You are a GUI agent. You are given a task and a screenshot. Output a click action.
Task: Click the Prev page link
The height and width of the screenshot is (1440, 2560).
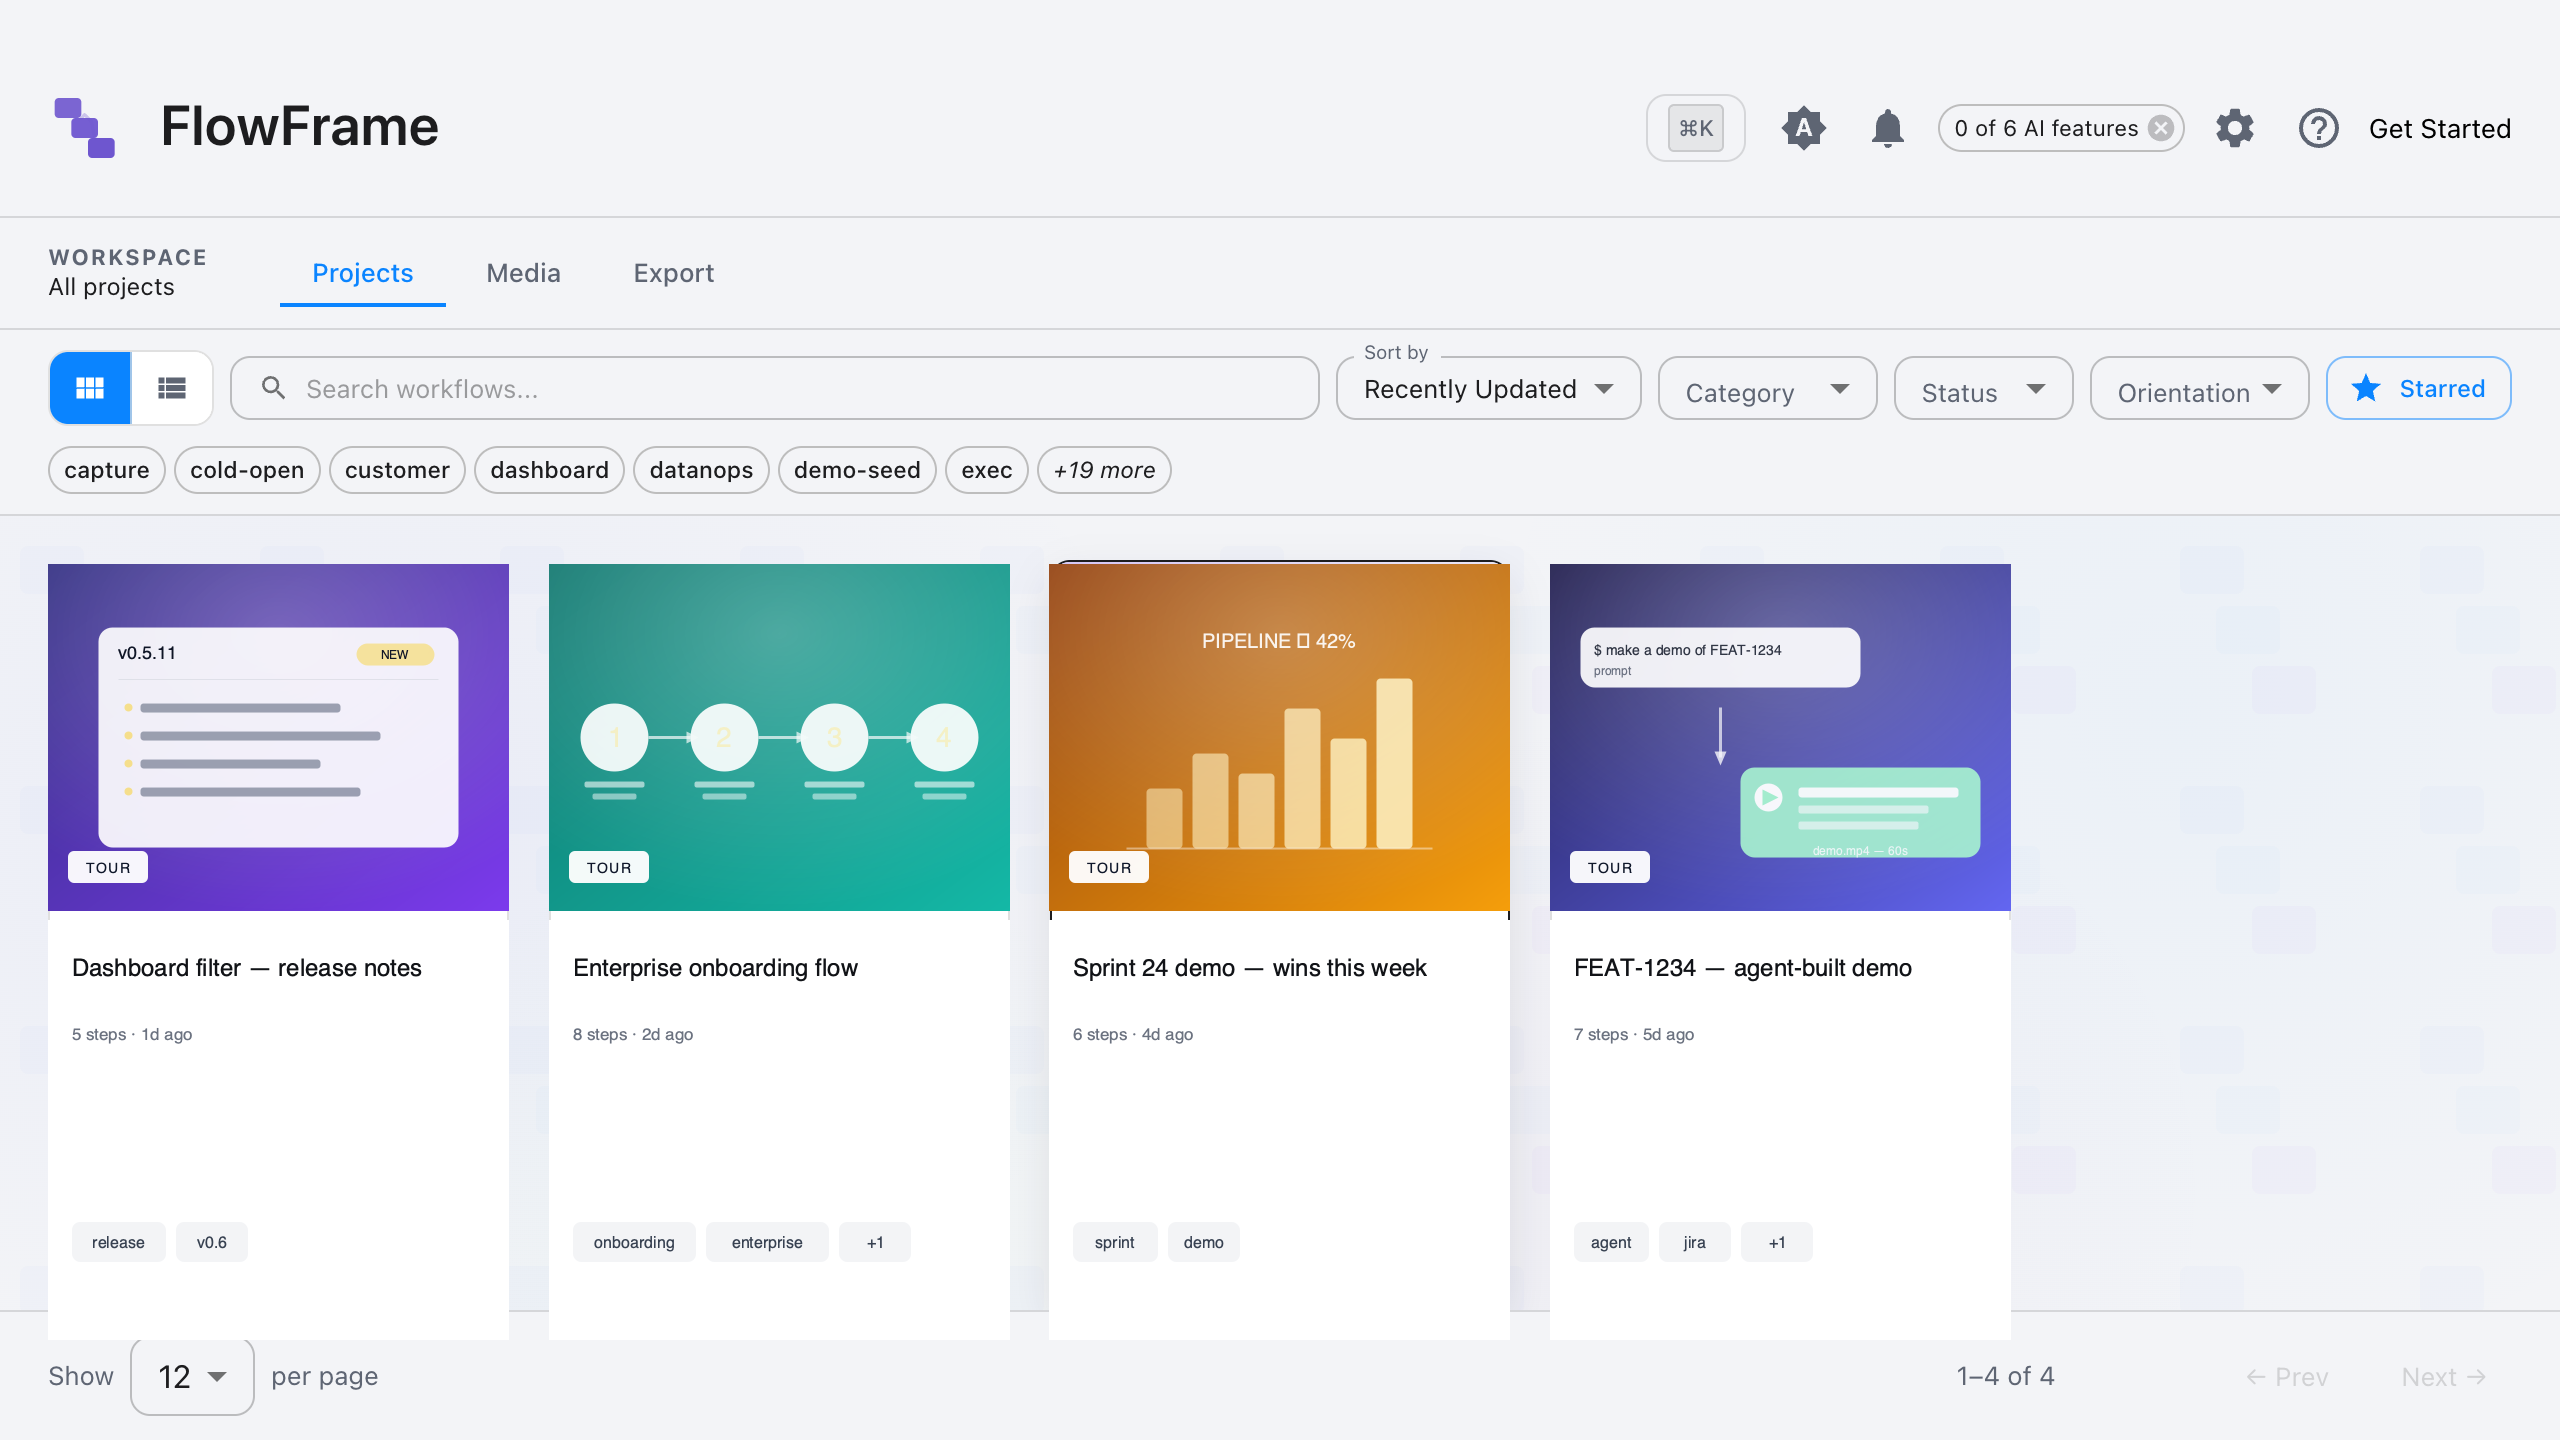(x=2287, y=1377)
